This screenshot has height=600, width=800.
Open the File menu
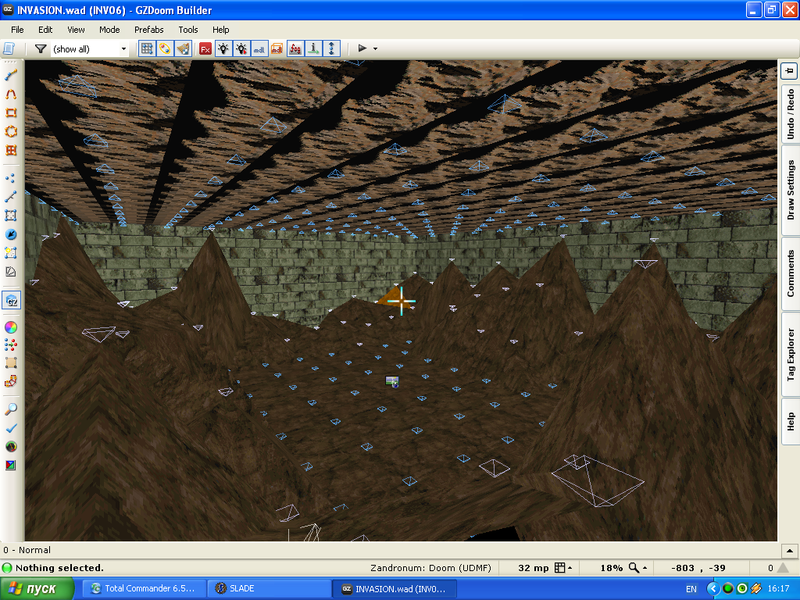click(17, 30)
